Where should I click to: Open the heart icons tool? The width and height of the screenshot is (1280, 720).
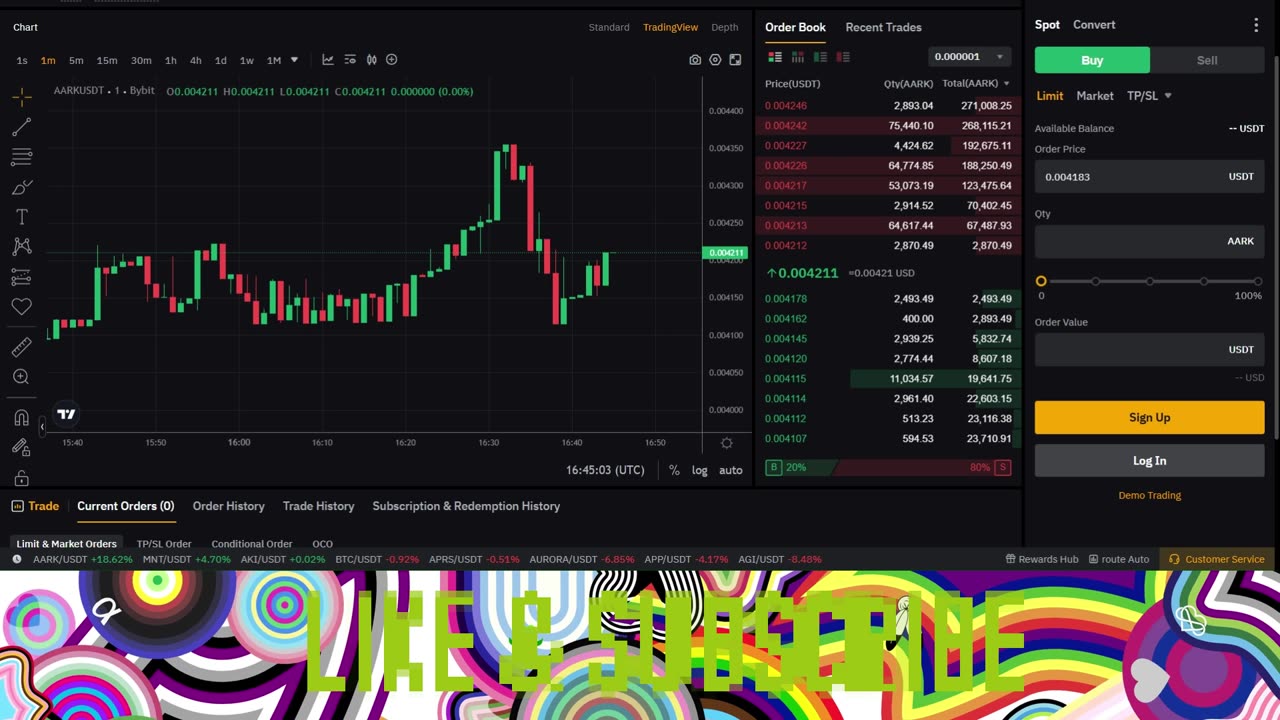pyautogui.click(x=21, y=307)
